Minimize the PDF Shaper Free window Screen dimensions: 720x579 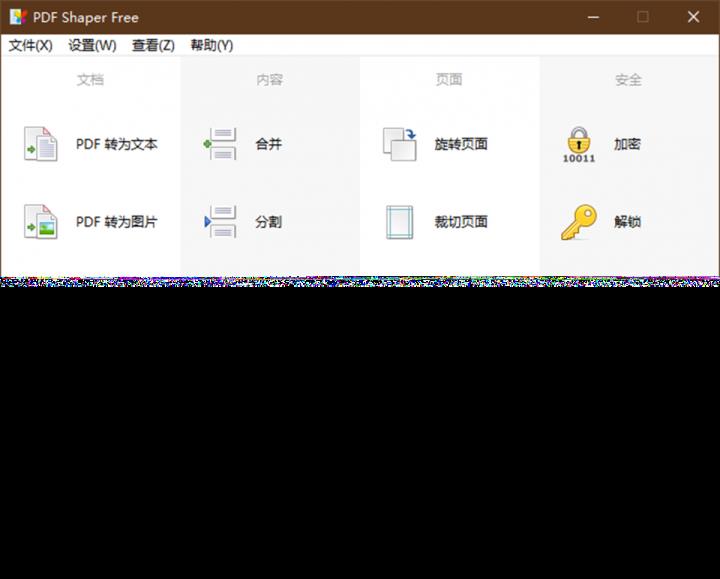pyautogui.click(x=593, y=17)
